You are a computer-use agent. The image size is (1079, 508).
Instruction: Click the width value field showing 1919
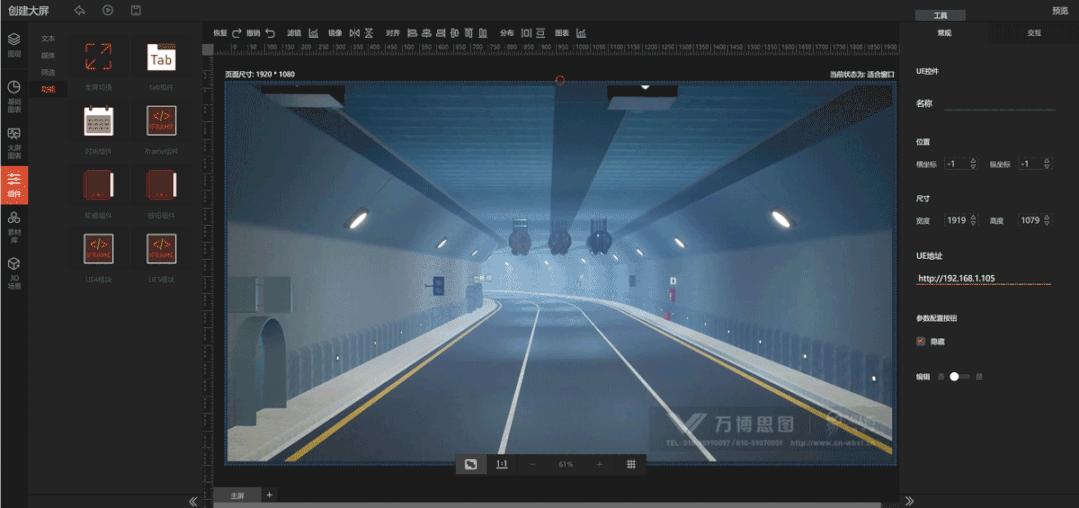pyautogui.click(x=956, y=220)
